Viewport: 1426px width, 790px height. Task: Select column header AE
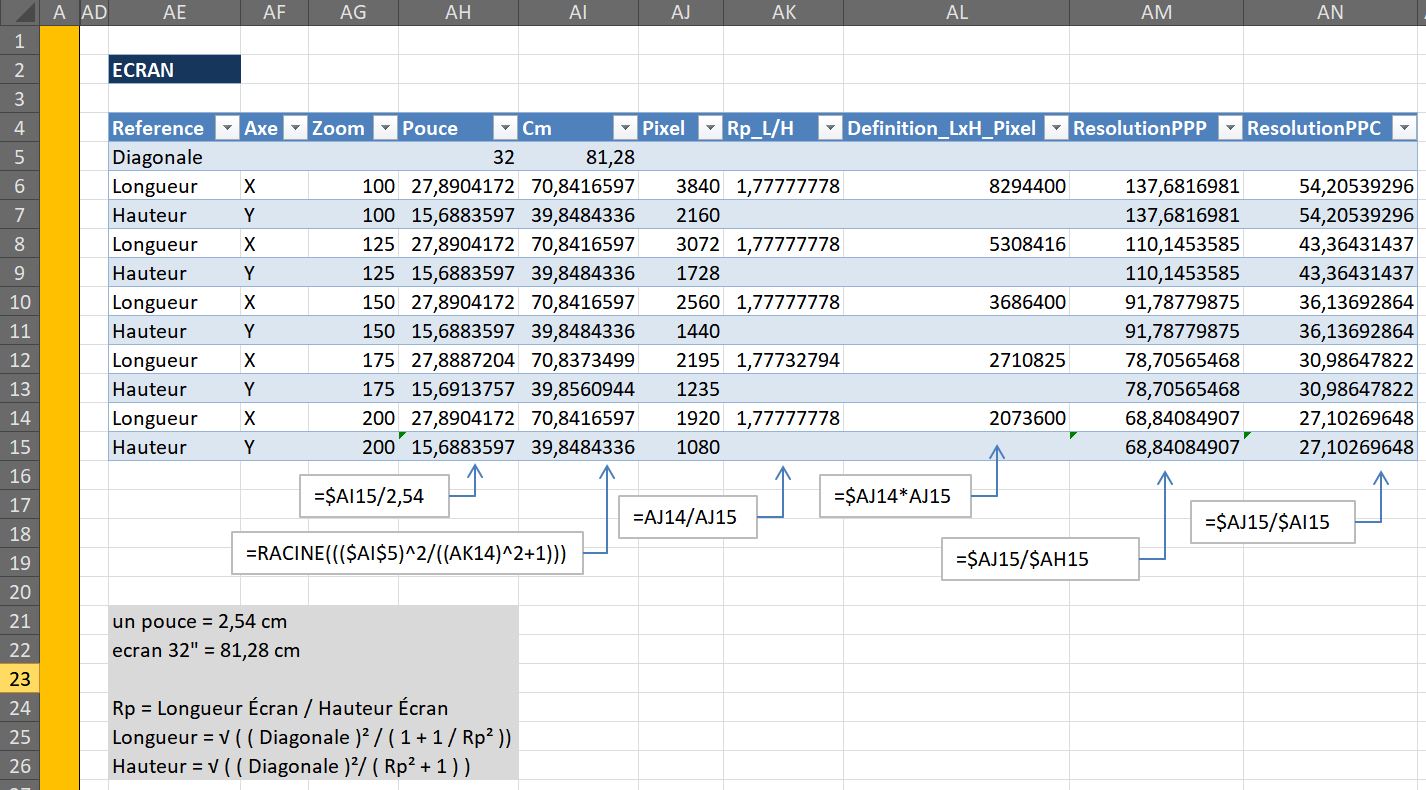pos(174,12)
